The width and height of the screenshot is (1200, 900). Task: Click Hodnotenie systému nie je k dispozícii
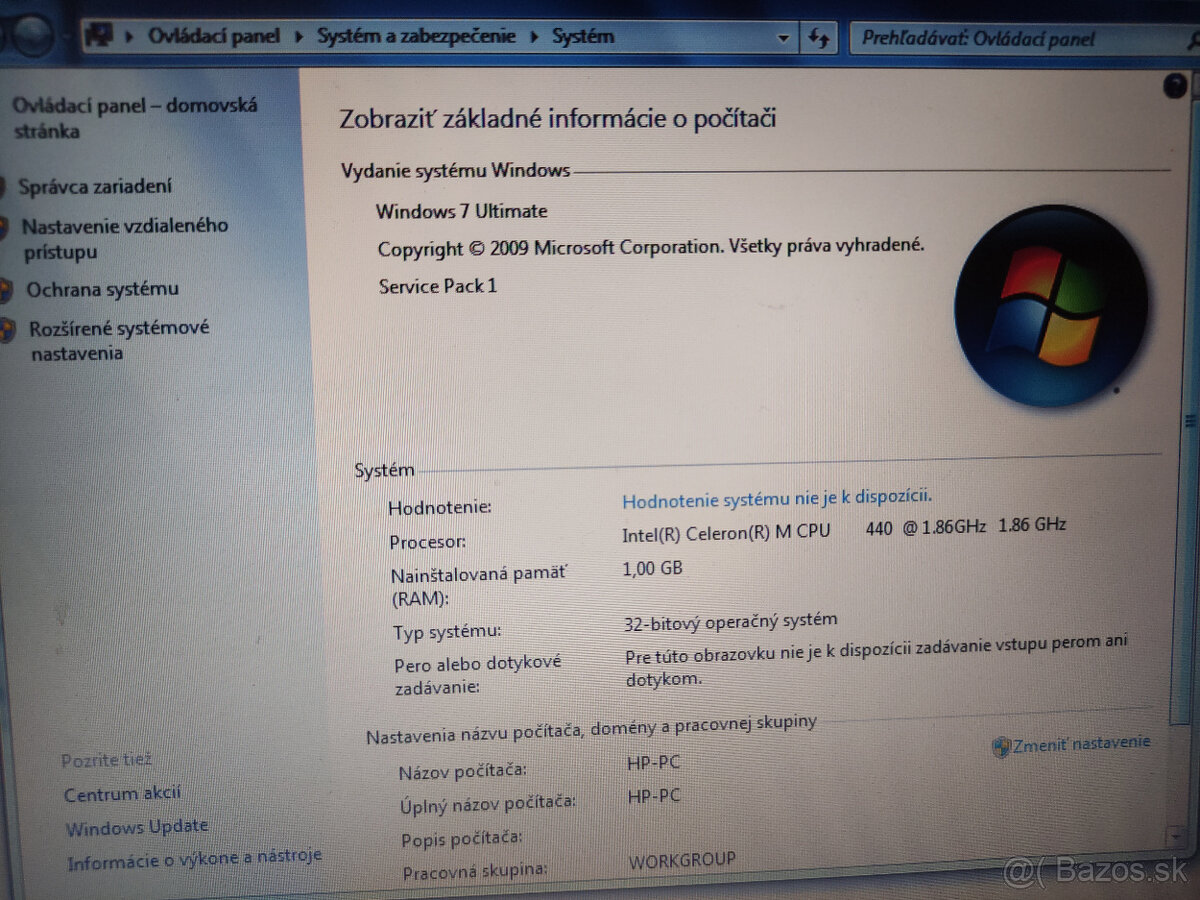[x=776, y=498]
